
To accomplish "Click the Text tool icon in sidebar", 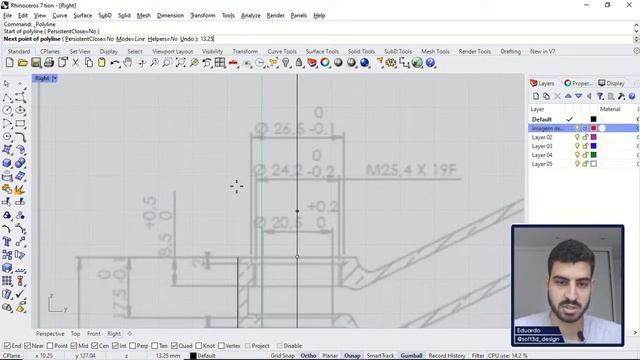I will tap(7, 242).
